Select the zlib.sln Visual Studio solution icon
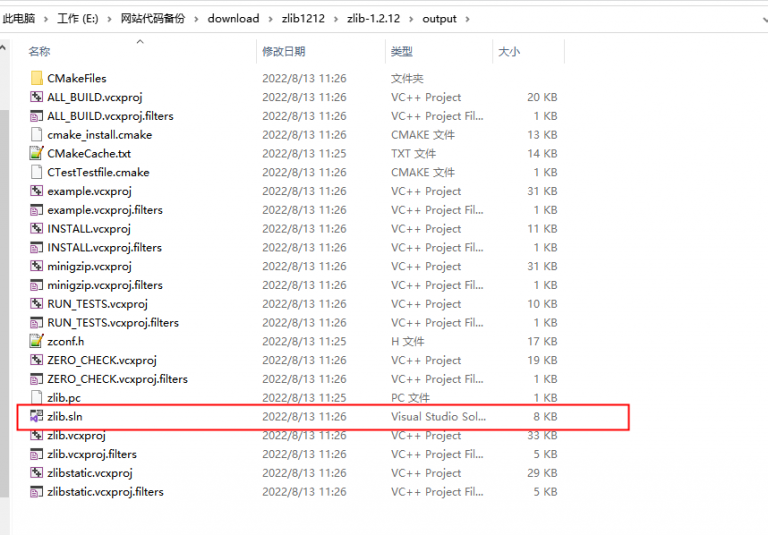 tap(37, 416)
